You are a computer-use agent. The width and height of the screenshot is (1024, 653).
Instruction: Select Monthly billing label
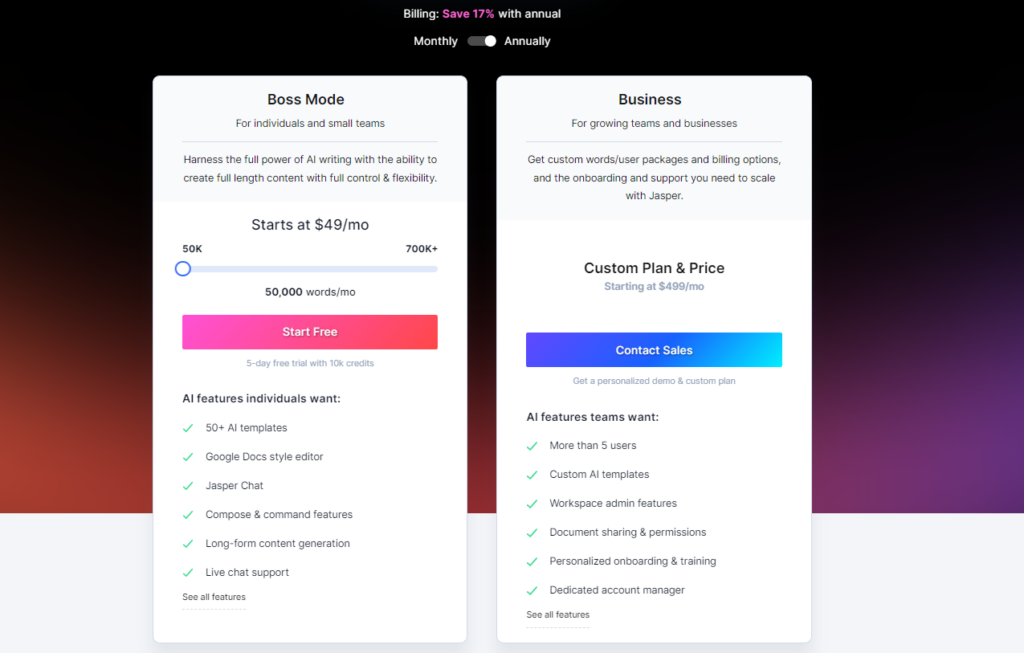click(x=435, y=41)
